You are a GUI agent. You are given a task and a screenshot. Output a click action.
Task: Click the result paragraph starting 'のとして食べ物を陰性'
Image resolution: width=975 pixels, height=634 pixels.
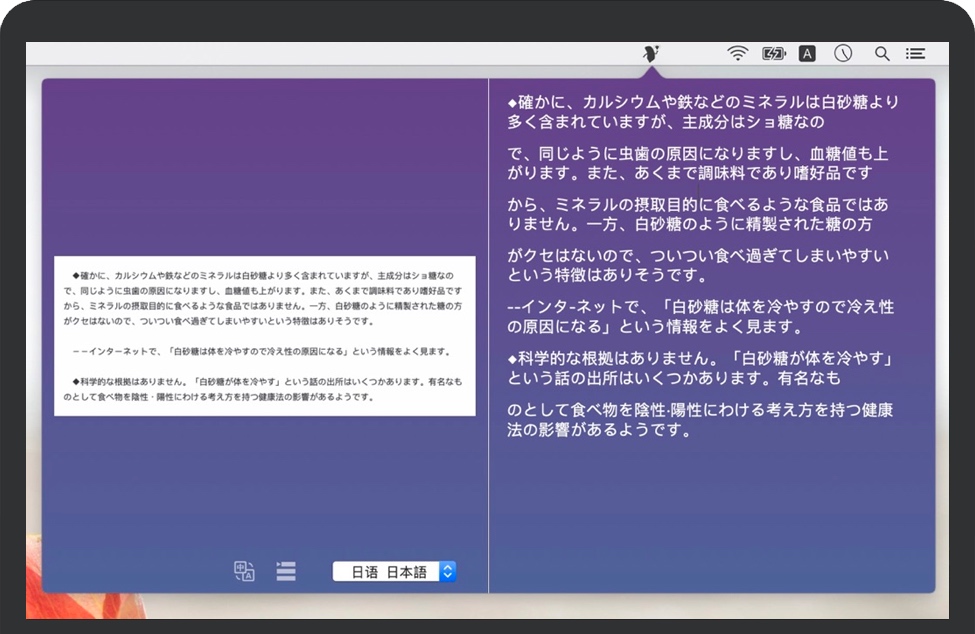pos(699,420)
